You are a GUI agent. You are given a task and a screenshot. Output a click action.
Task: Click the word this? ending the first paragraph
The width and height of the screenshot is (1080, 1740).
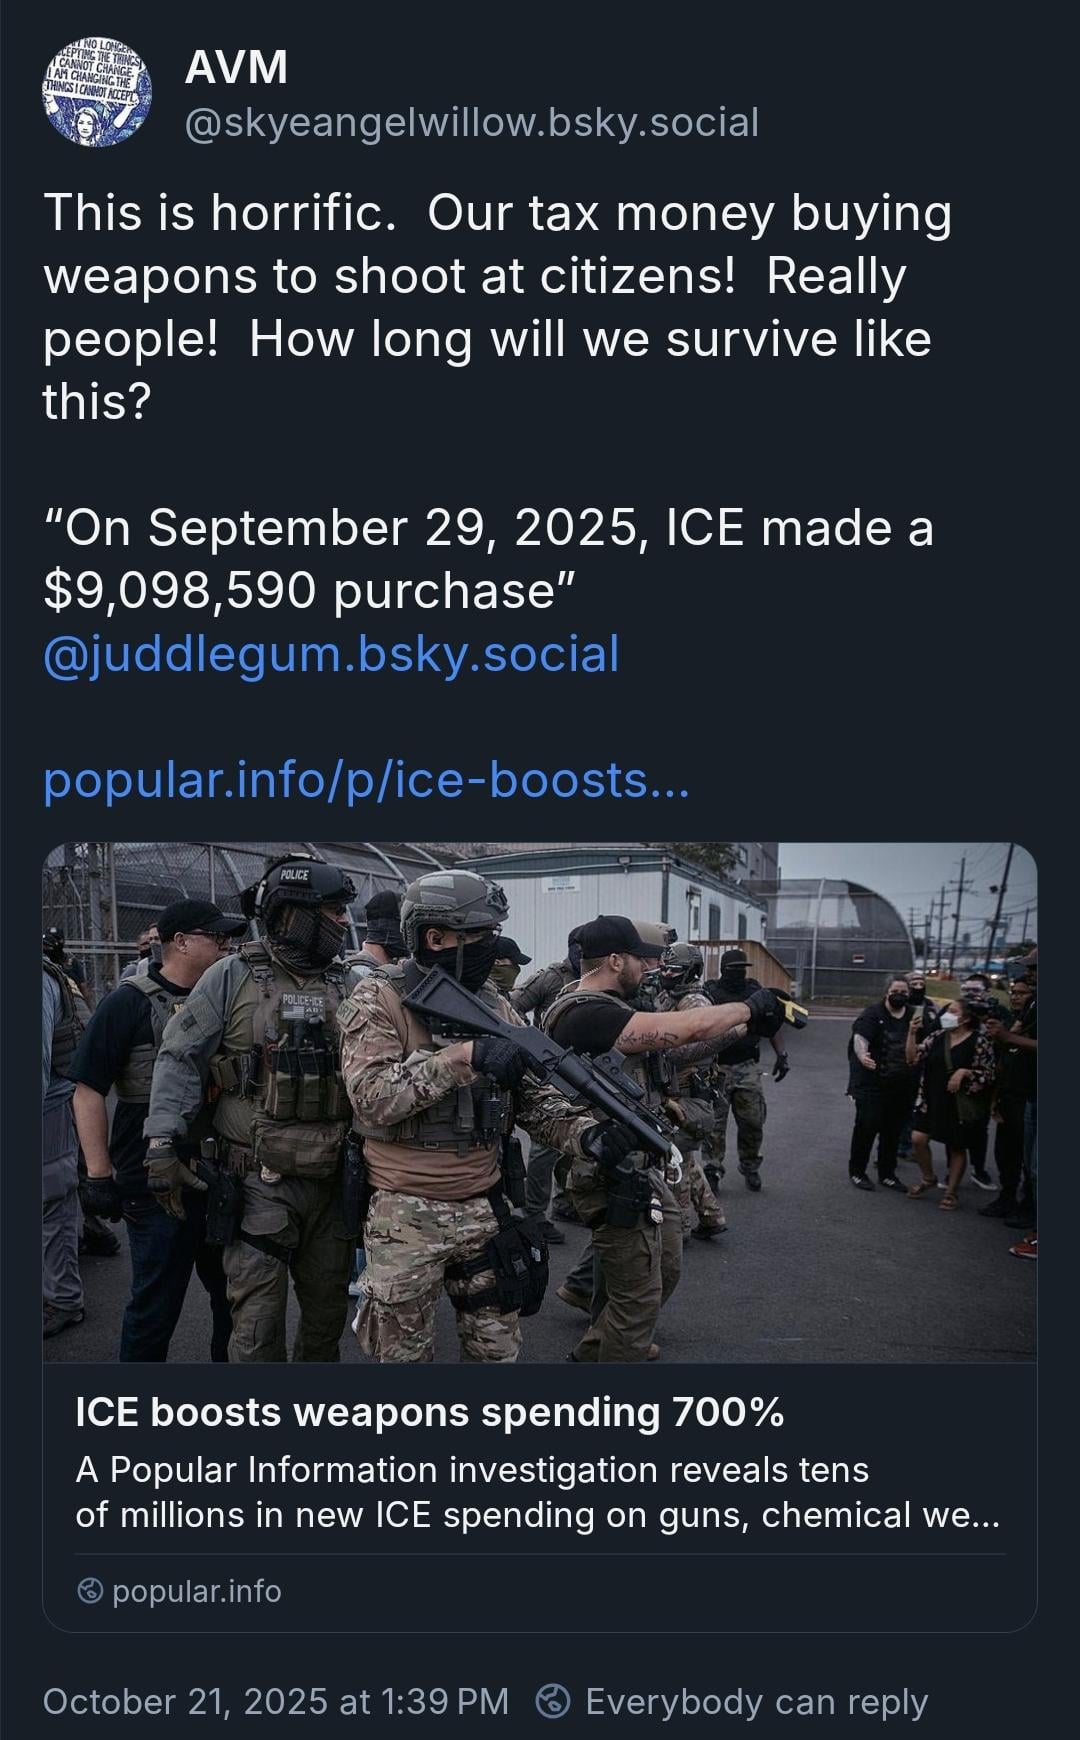(96, 402)
